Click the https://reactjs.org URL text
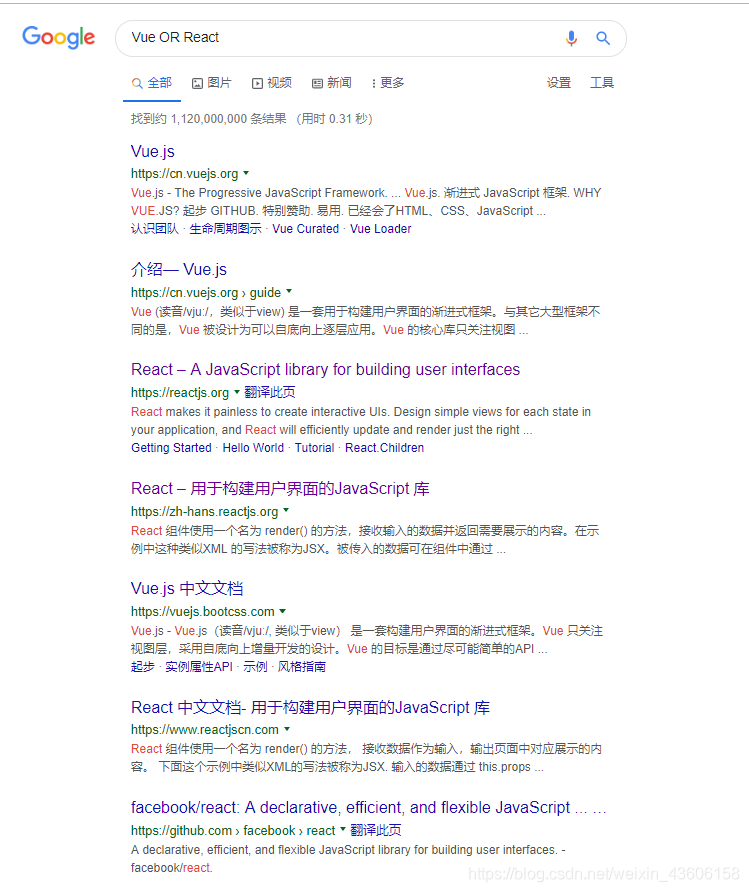The width and height of the screenshot is (749, 892). point(180,393)
